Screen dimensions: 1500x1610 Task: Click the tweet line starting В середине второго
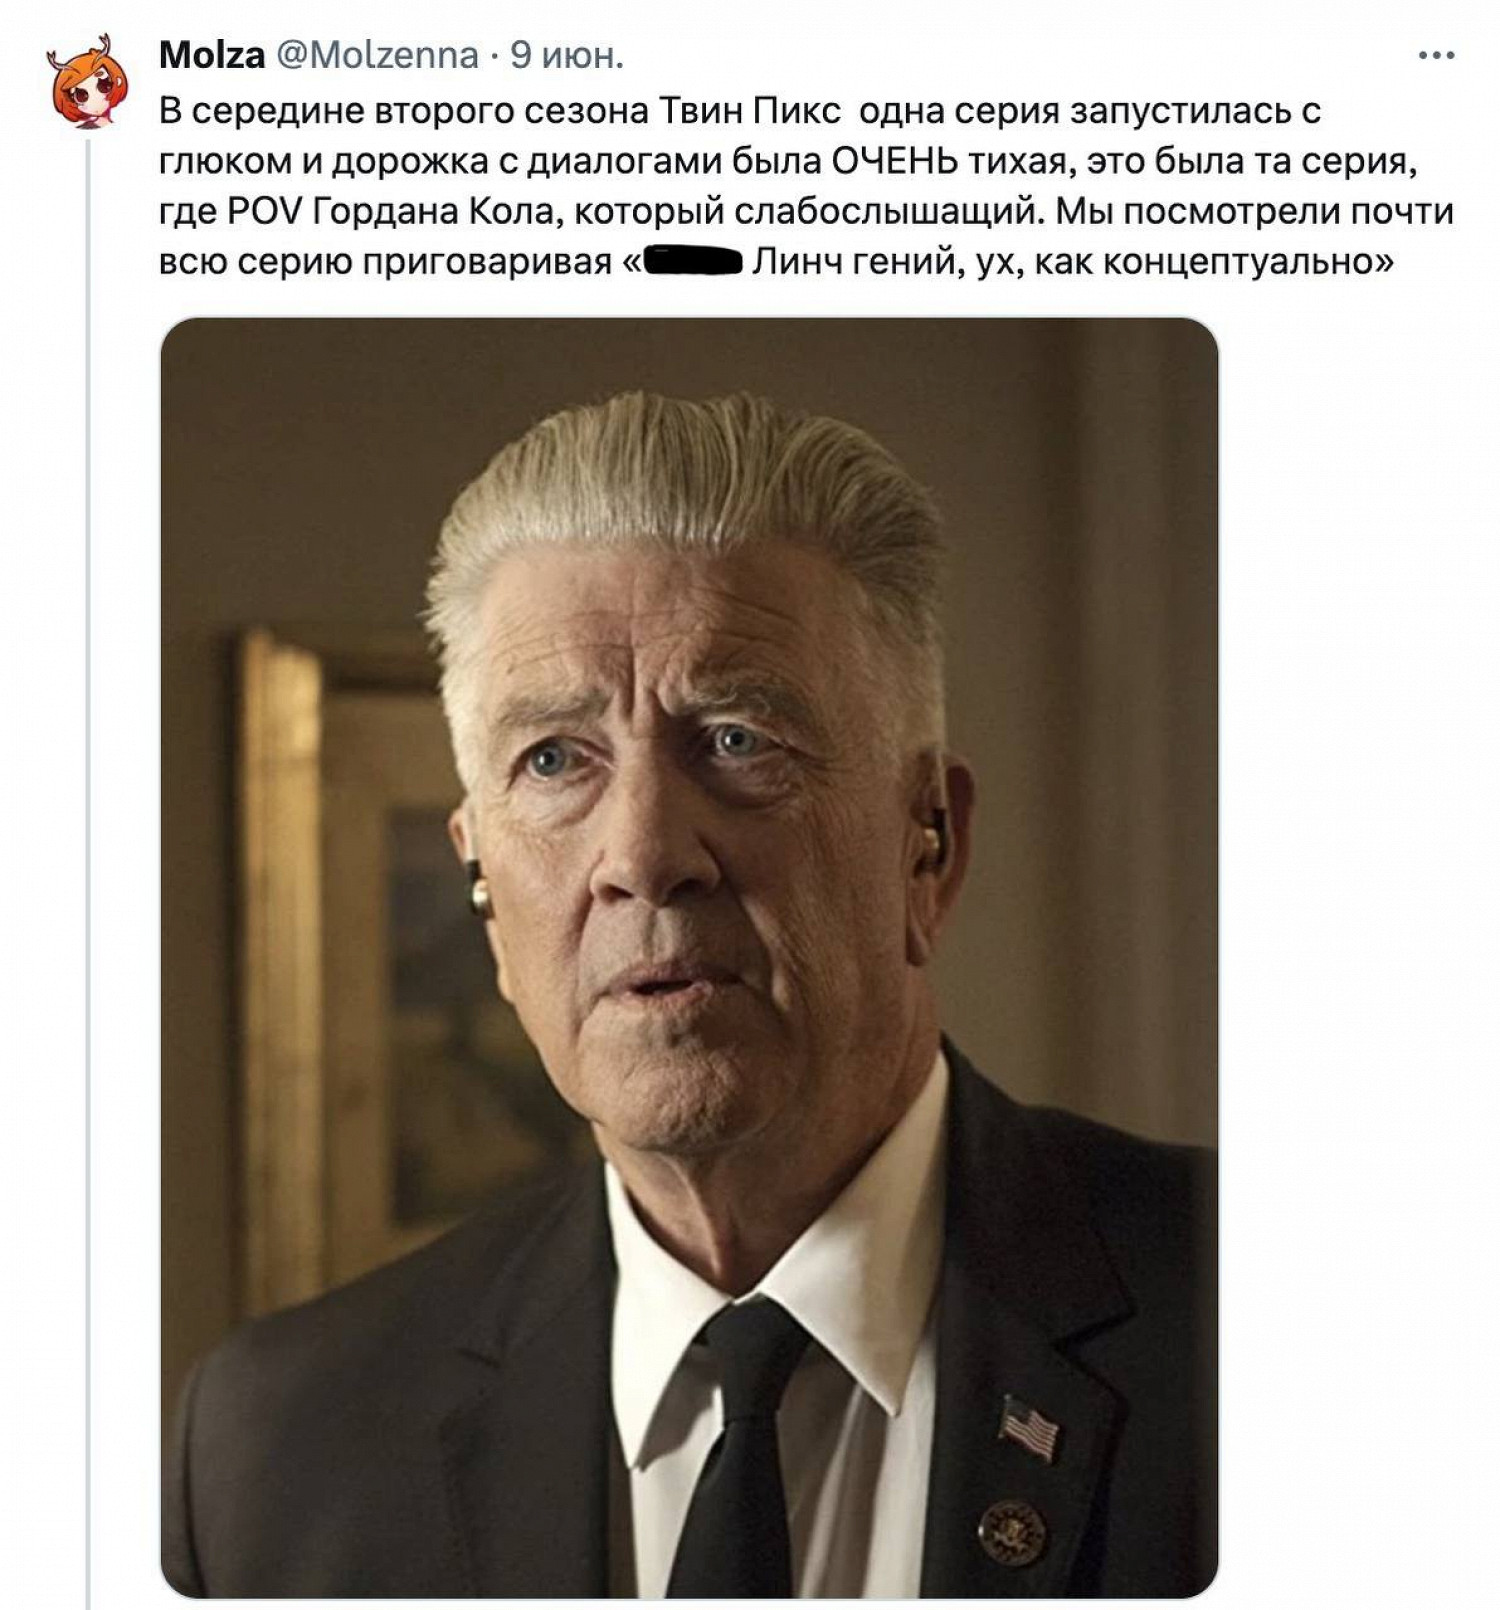[740, 111]
